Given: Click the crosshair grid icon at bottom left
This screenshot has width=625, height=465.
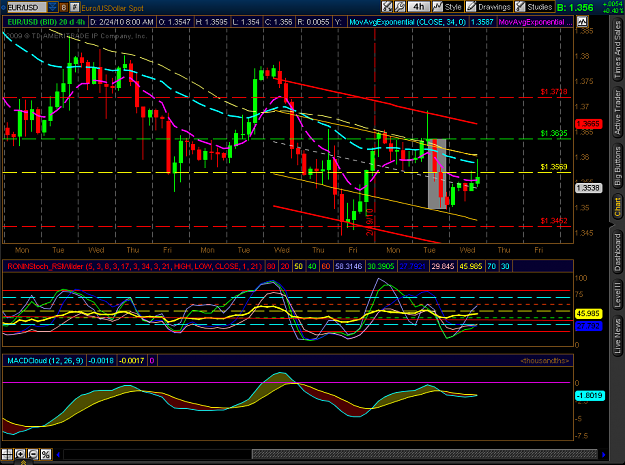Looking at the screenshot, I should 7,454.
